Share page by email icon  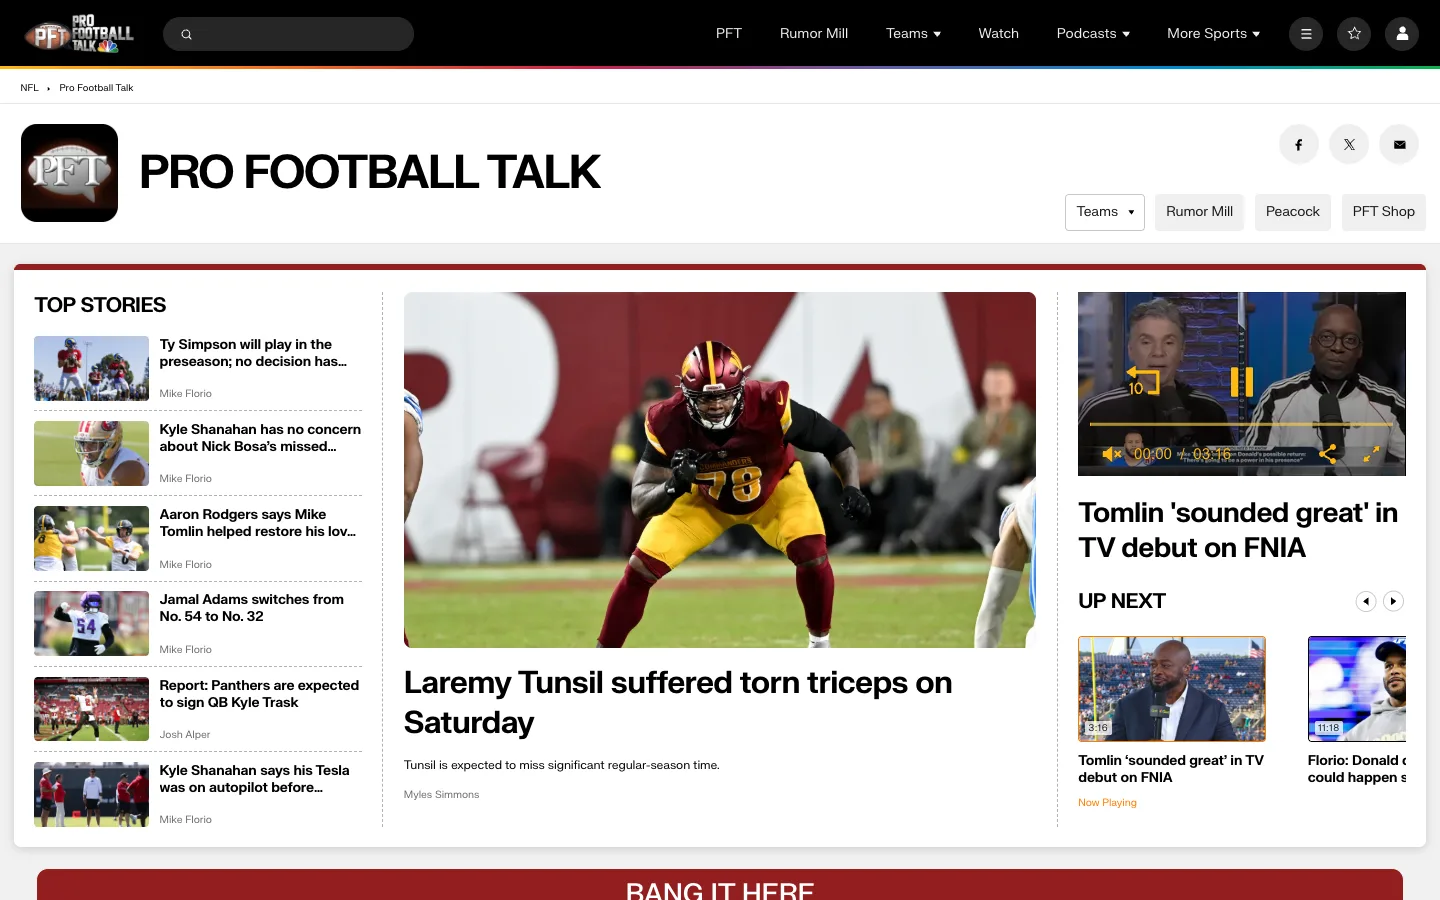pyautogui.click(x=1399, y=145)
